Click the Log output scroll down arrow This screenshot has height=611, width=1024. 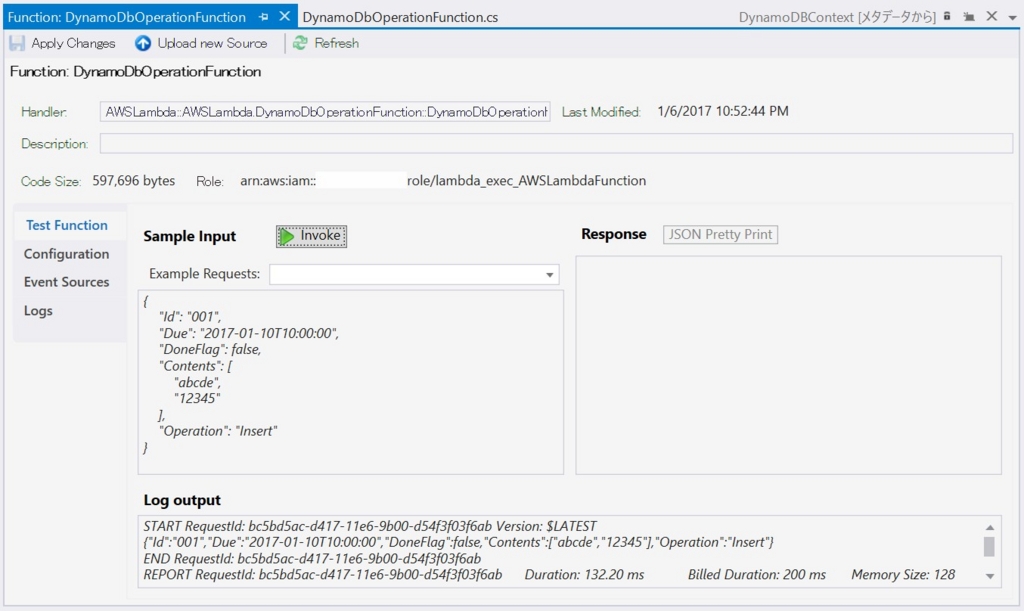point(990,576)
